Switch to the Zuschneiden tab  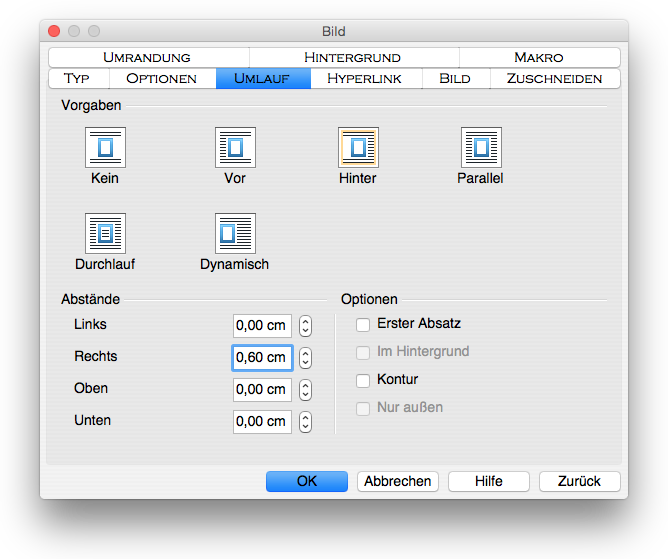click(554, 78)
